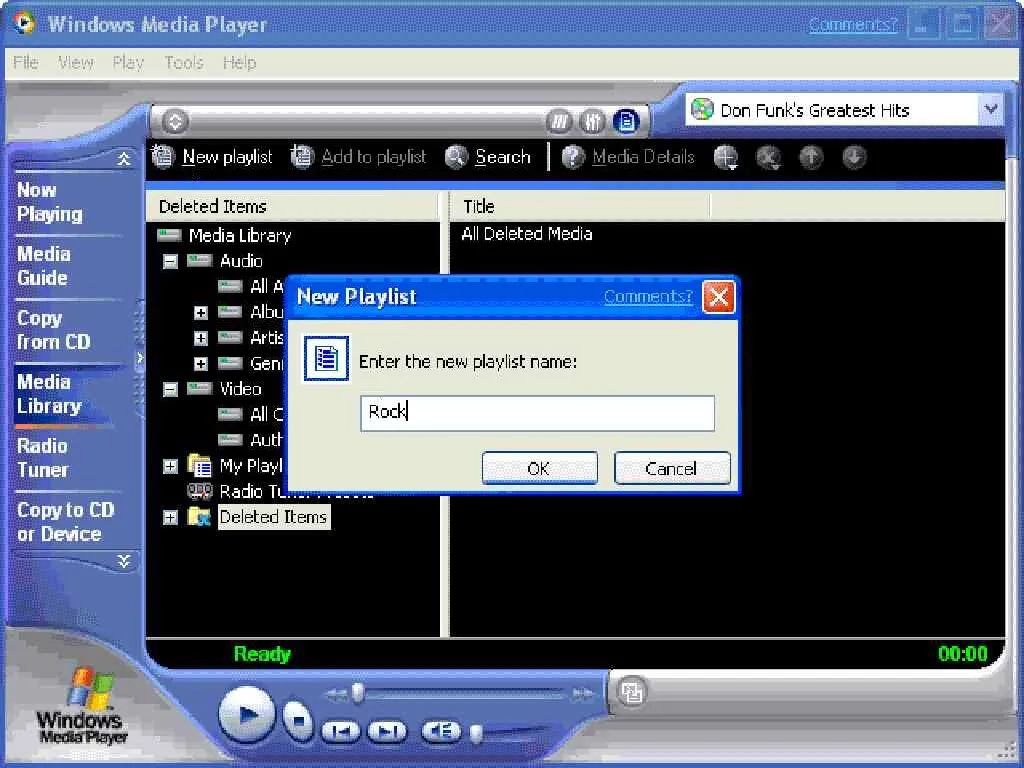Image resolution: width=1024 pixels, height=768 pixels.
Task: Collapse the Audio tree node
Action: (170, 261)
